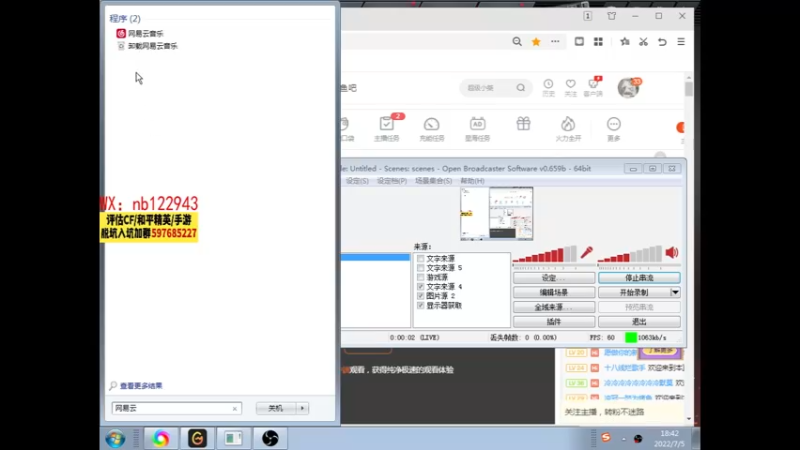Adjust the microphone volume meter
Image resolution: width=800 pixels, height=450 pixels.
click(545, 254)
